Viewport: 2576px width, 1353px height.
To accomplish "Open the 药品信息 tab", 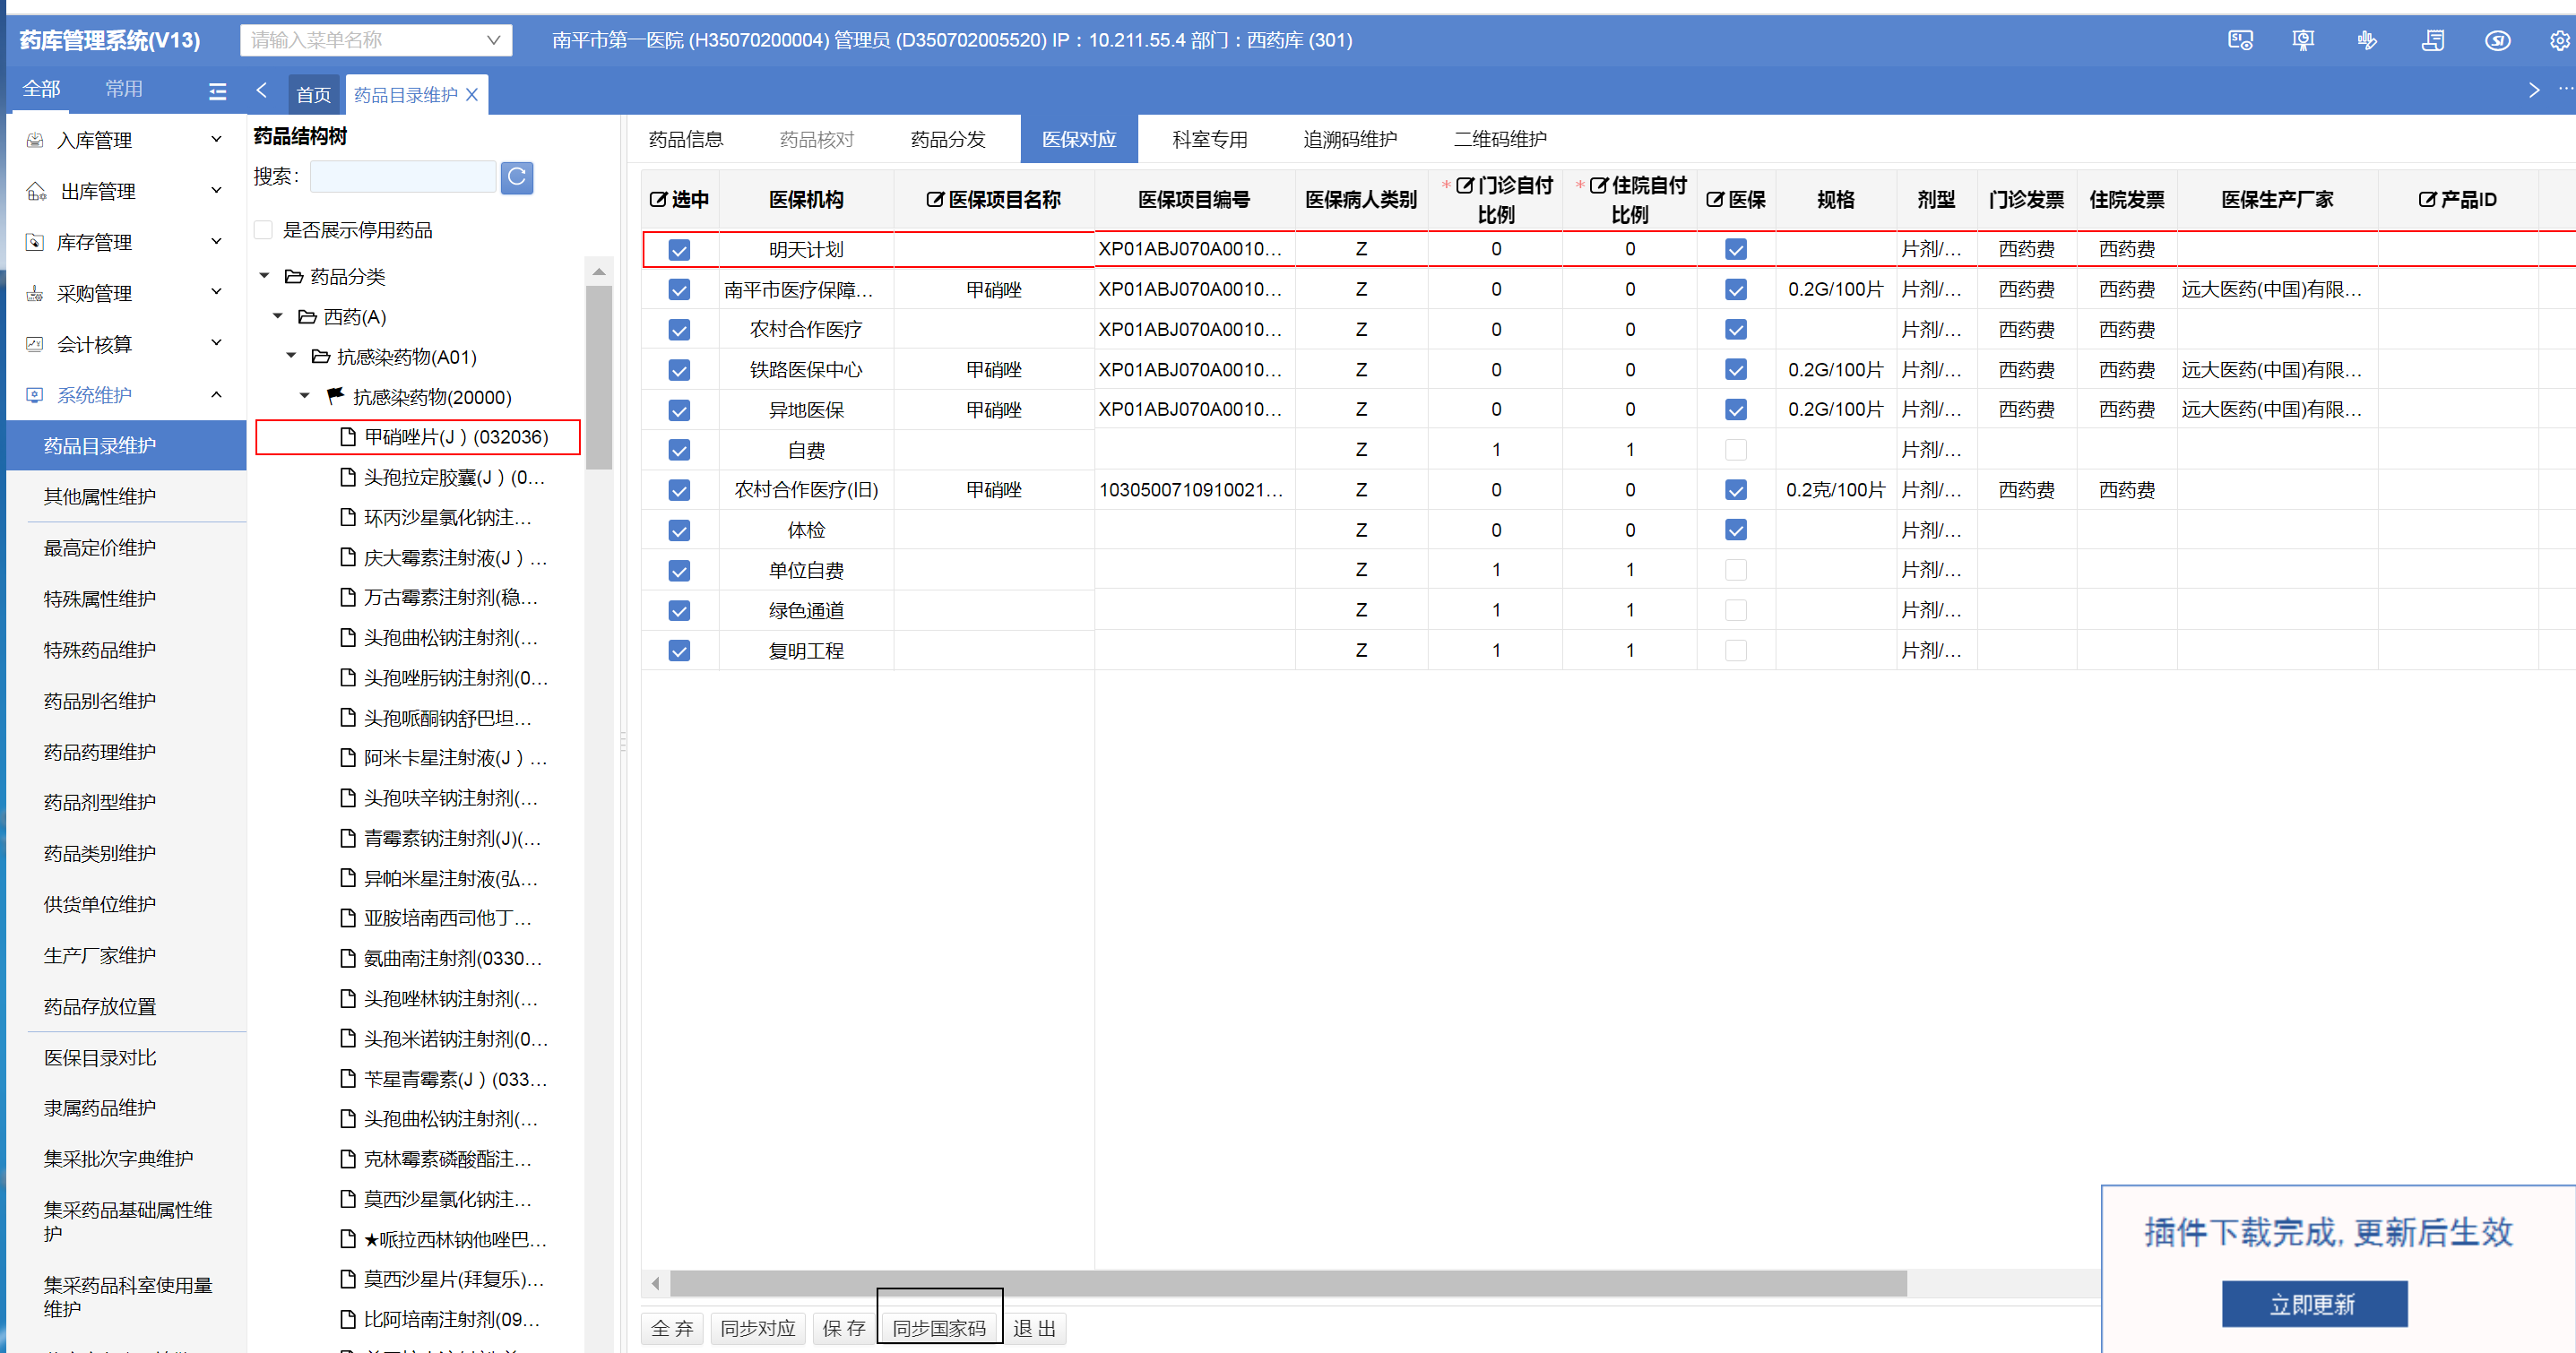I will click(685, 139).
